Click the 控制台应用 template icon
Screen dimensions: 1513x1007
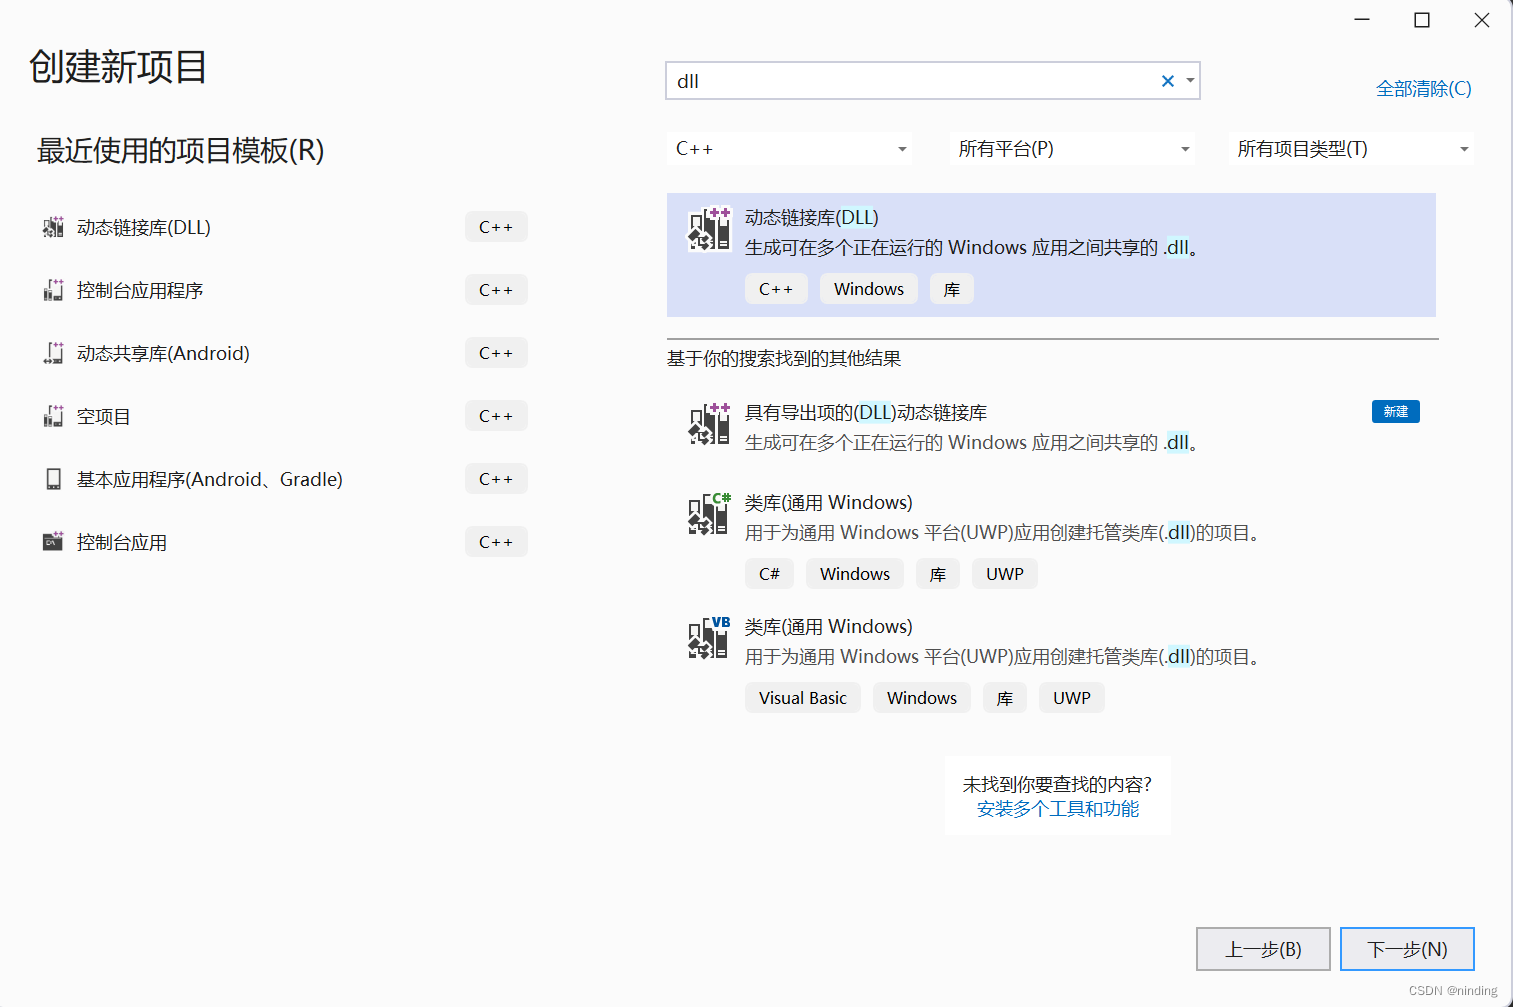click(52, 541)
